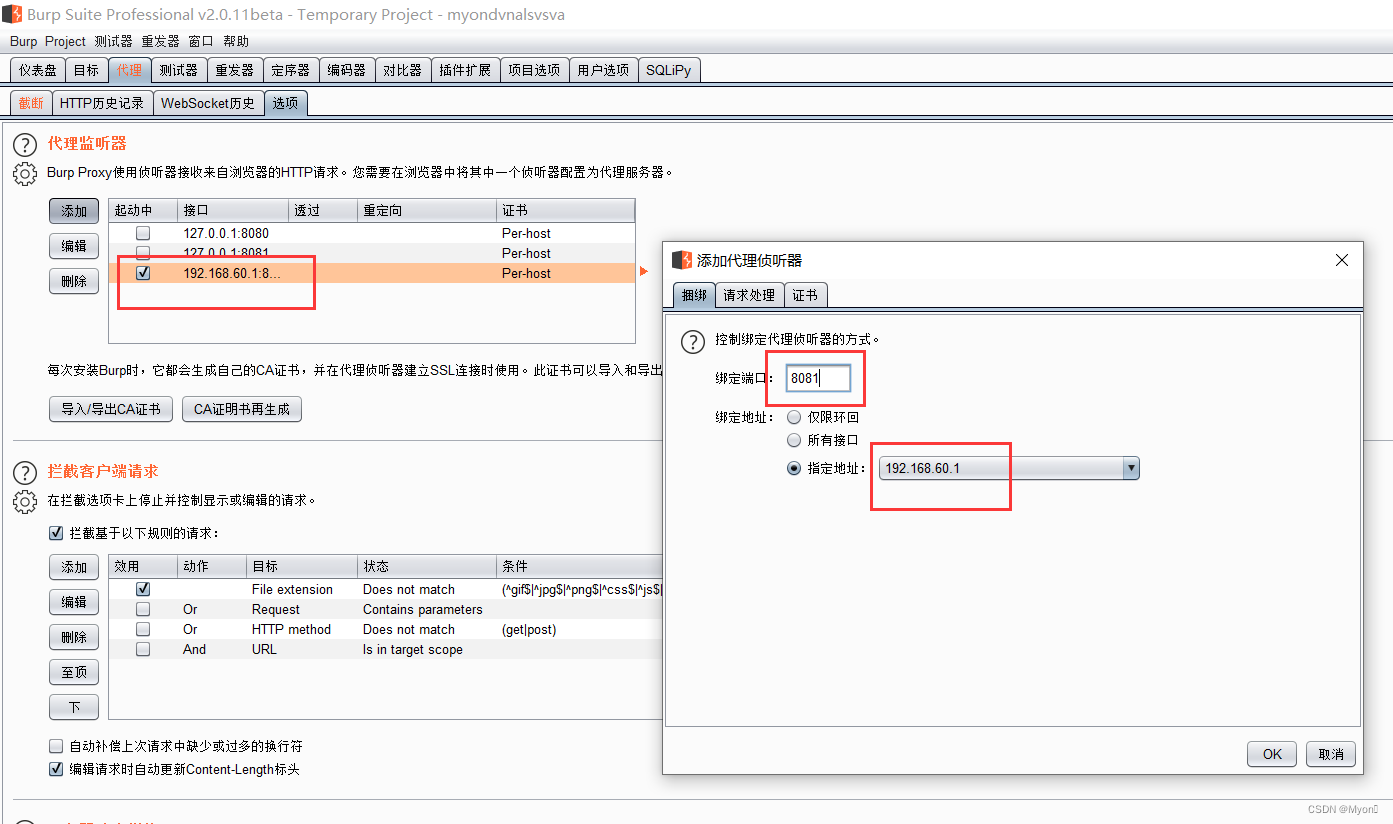Viewport: 1393px width, 824px height.
Task: Switch to the 编码器 tab
Action: (347, 70)
